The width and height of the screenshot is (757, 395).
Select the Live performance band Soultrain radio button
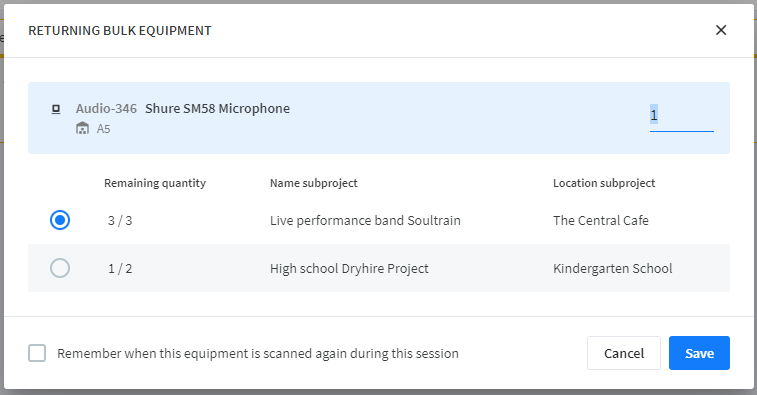pyautogui.click(x=60, y=220)
